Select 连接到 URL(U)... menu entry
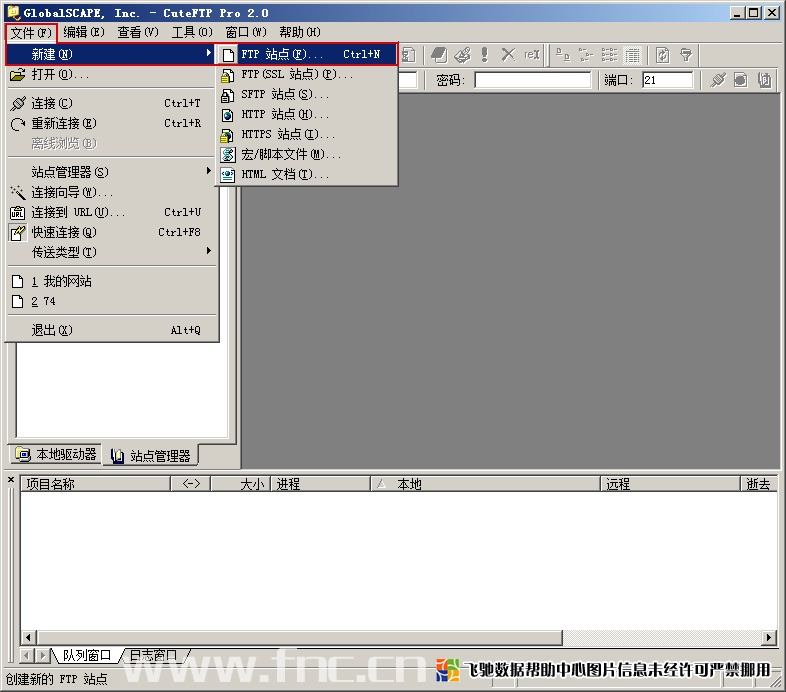Image resolution: width=786 pixels, height=692 pixels. coord(111,213)
